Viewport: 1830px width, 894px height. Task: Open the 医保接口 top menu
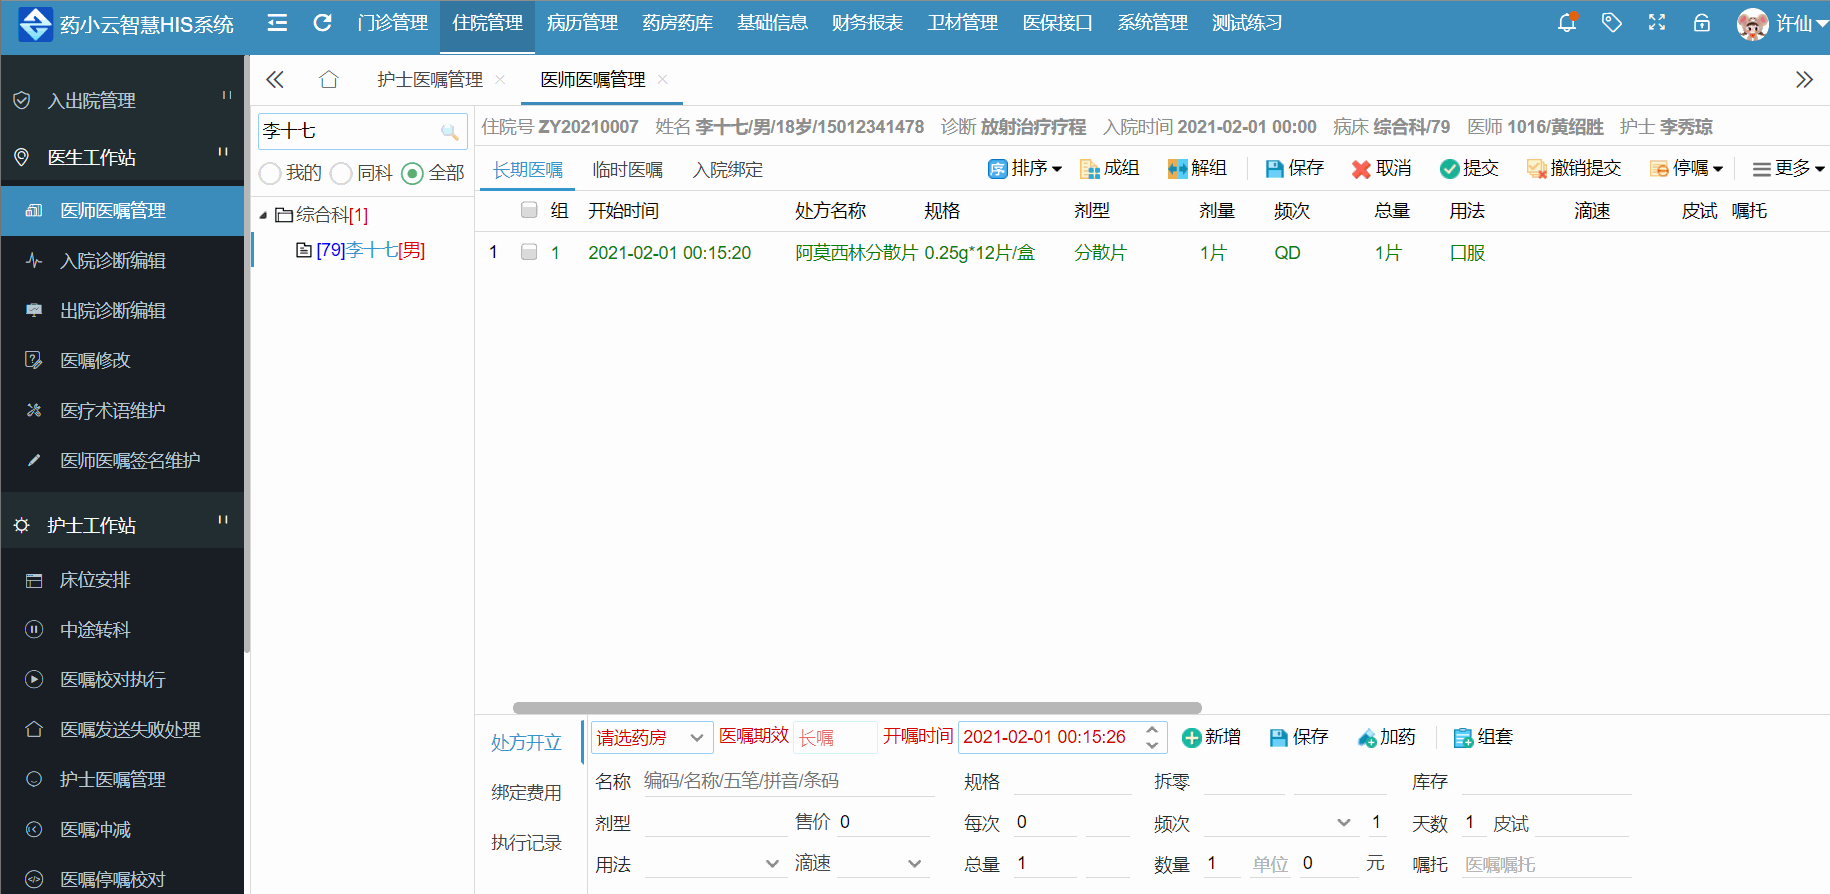pyautogui.click(x=1057, y=23)
